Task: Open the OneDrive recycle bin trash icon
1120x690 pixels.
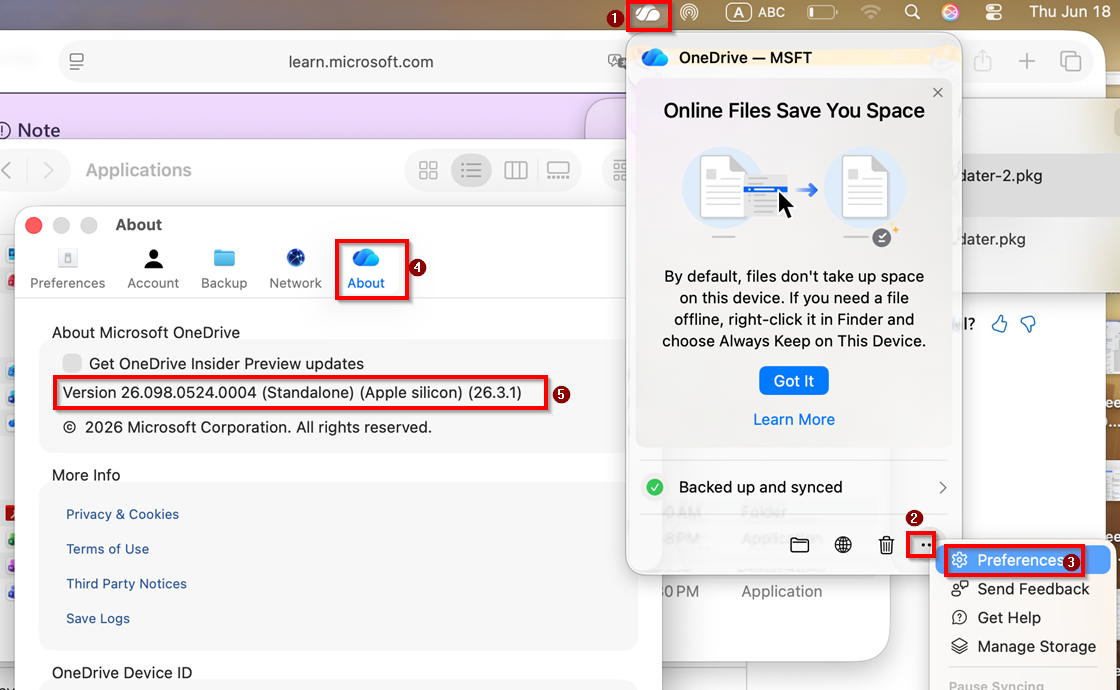Action: 886,545
